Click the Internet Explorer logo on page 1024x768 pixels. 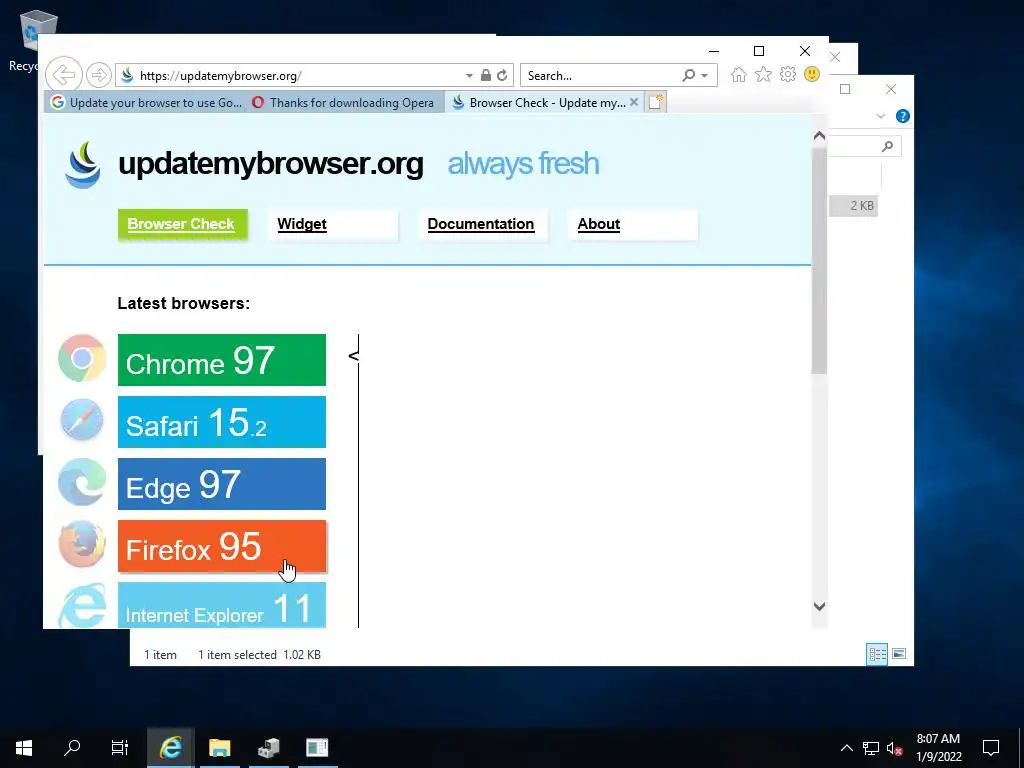(82, 606)
